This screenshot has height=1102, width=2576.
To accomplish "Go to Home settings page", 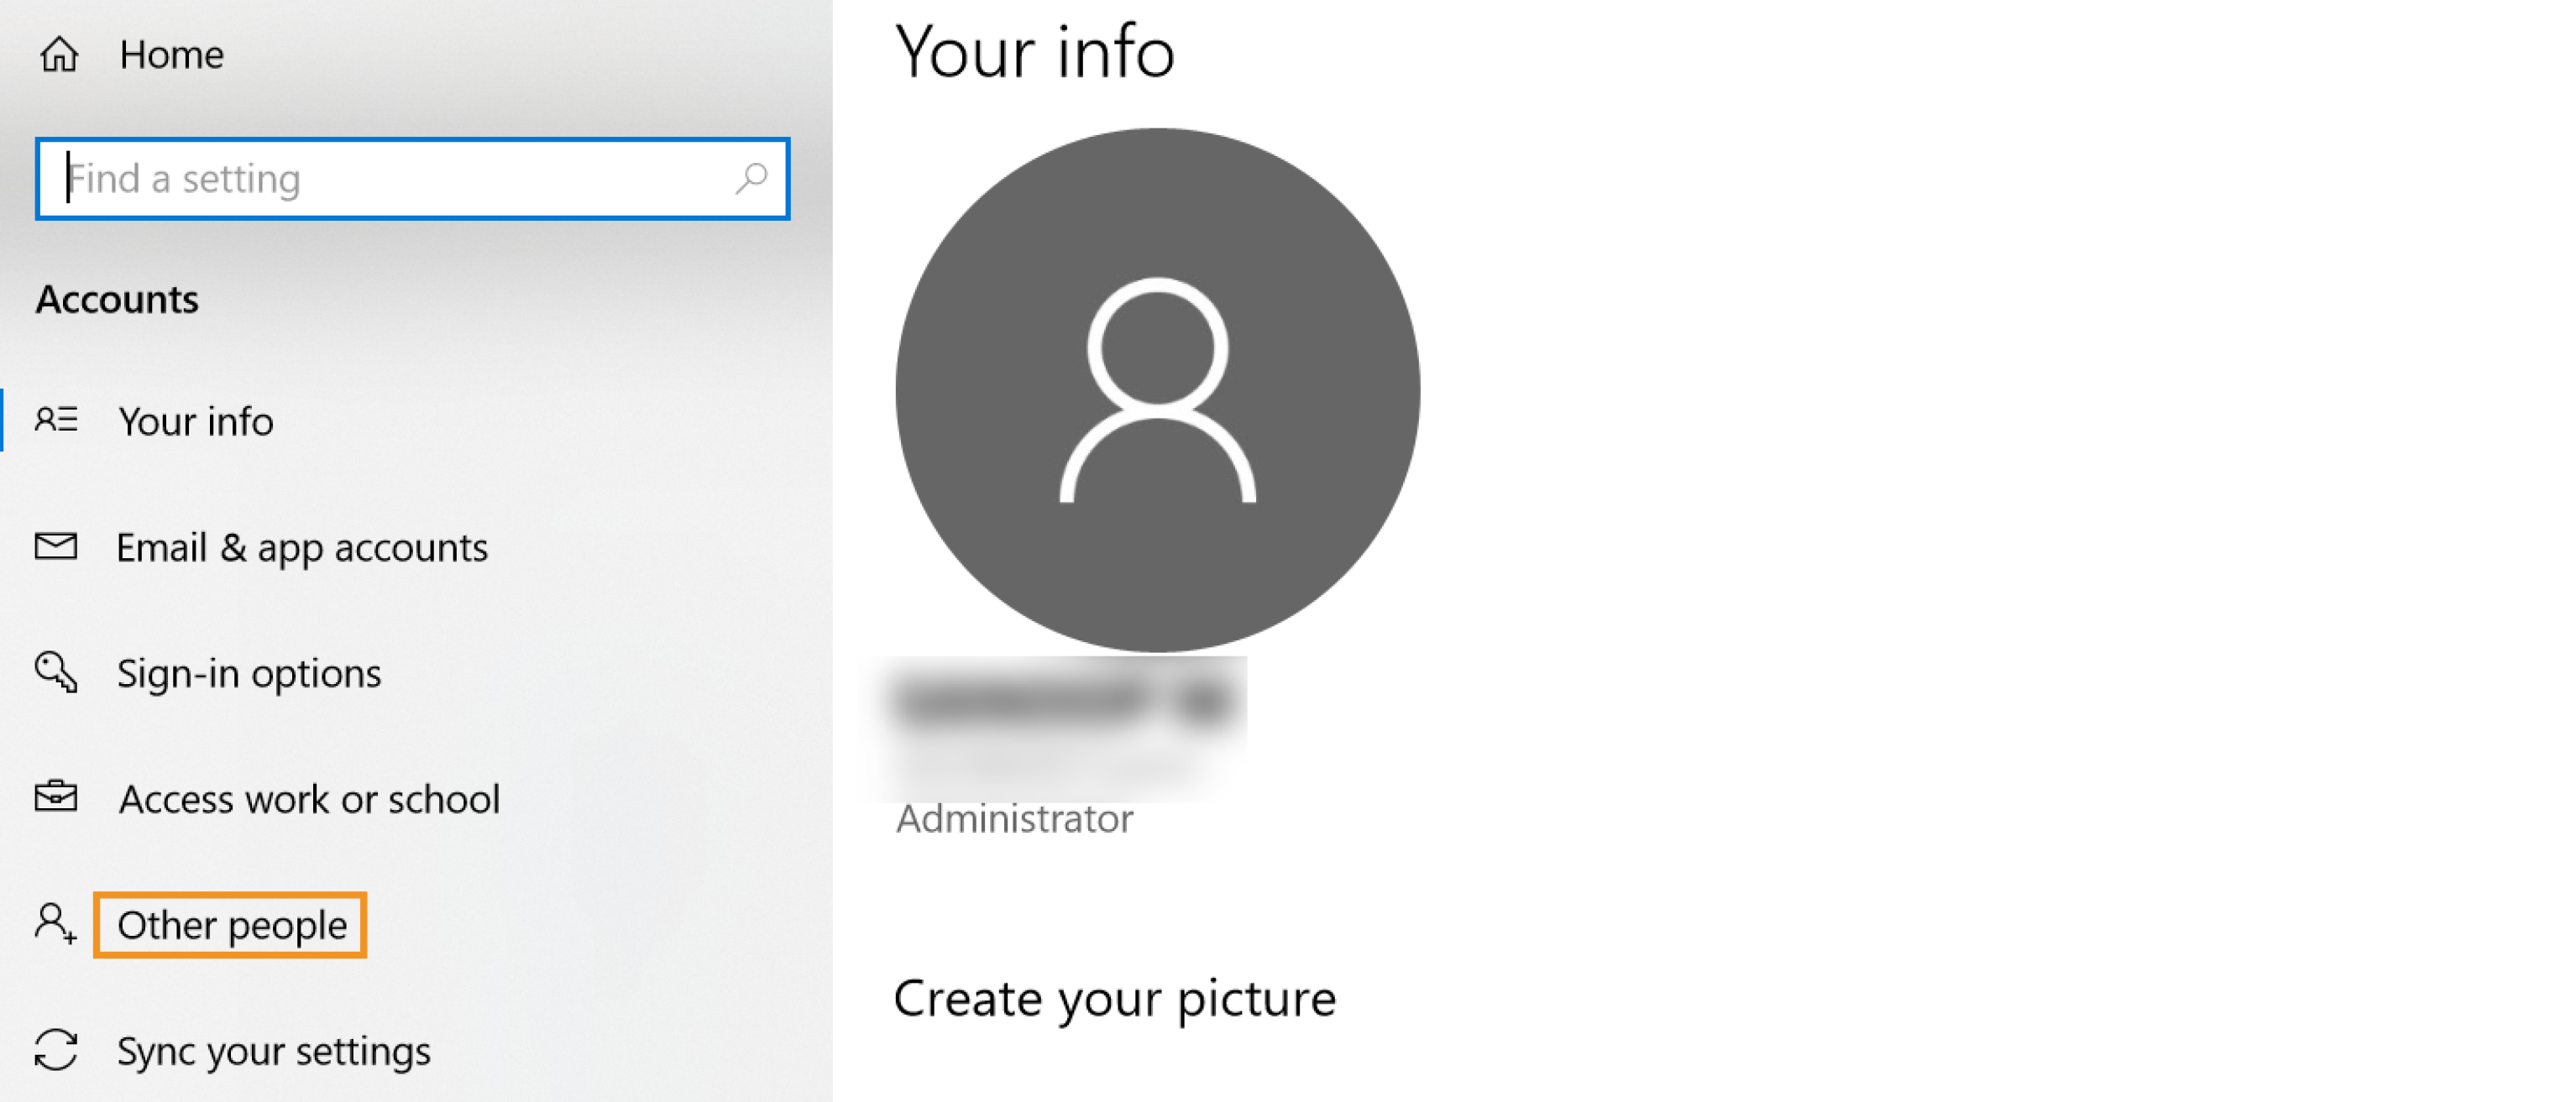I will pyautogui.click(x=171, y=55).
